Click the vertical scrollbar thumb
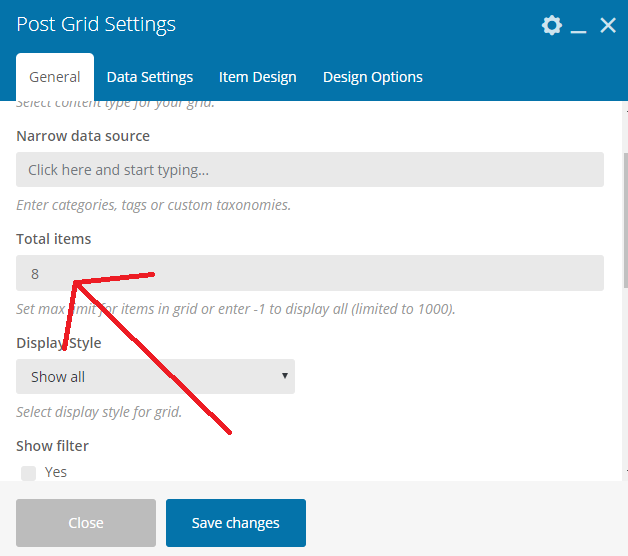The height and width of the screenshot is (556, 628). pos(626,220)
